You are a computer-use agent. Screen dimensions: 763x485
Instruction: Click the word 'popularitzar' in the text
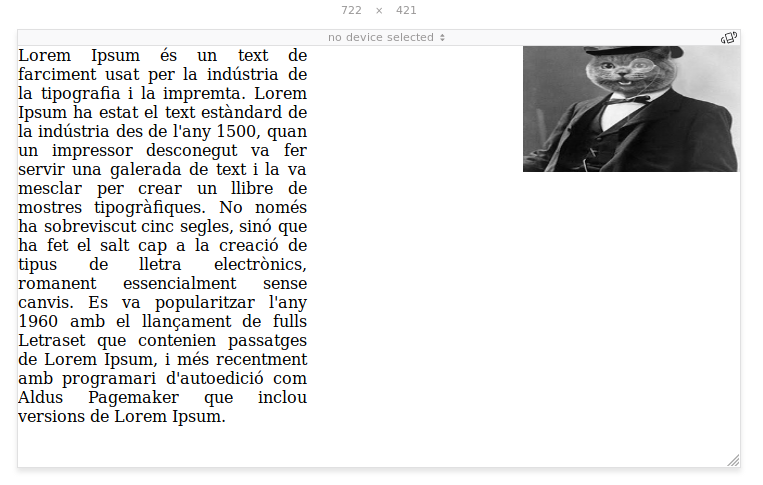196,302
